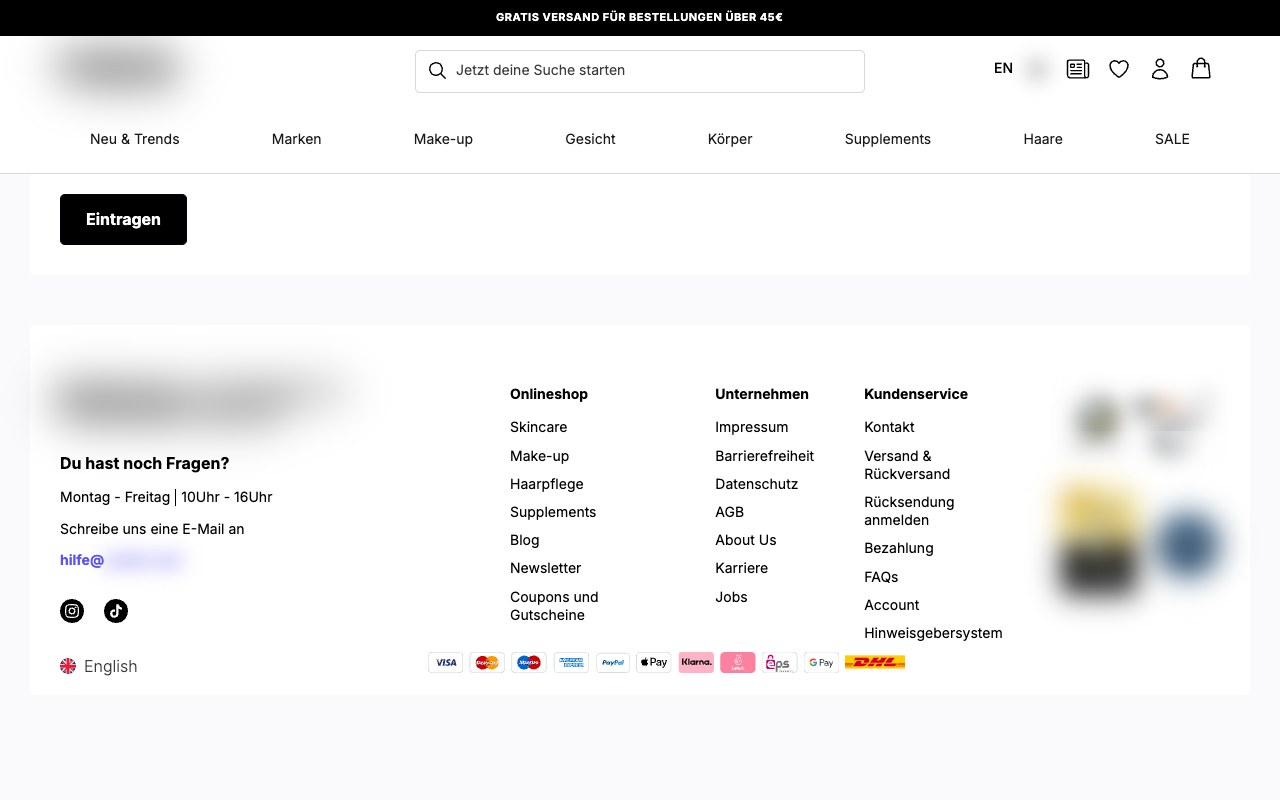Open Coupons und Gutscheine link
1280x800 pixels.
pyautogui.click(x=554, y=606)
